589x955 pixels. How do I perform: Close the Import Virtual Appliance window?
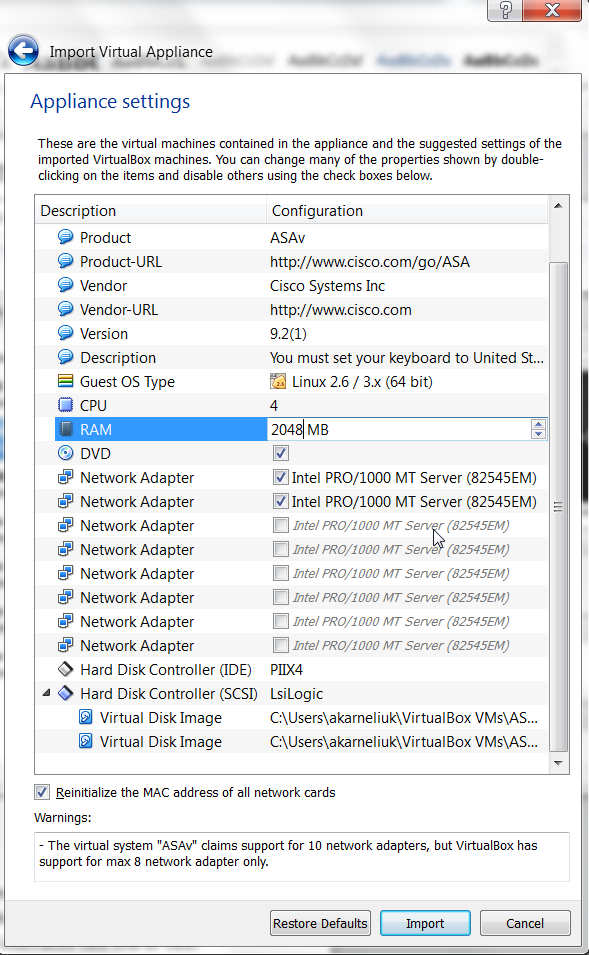coord(552,10)
